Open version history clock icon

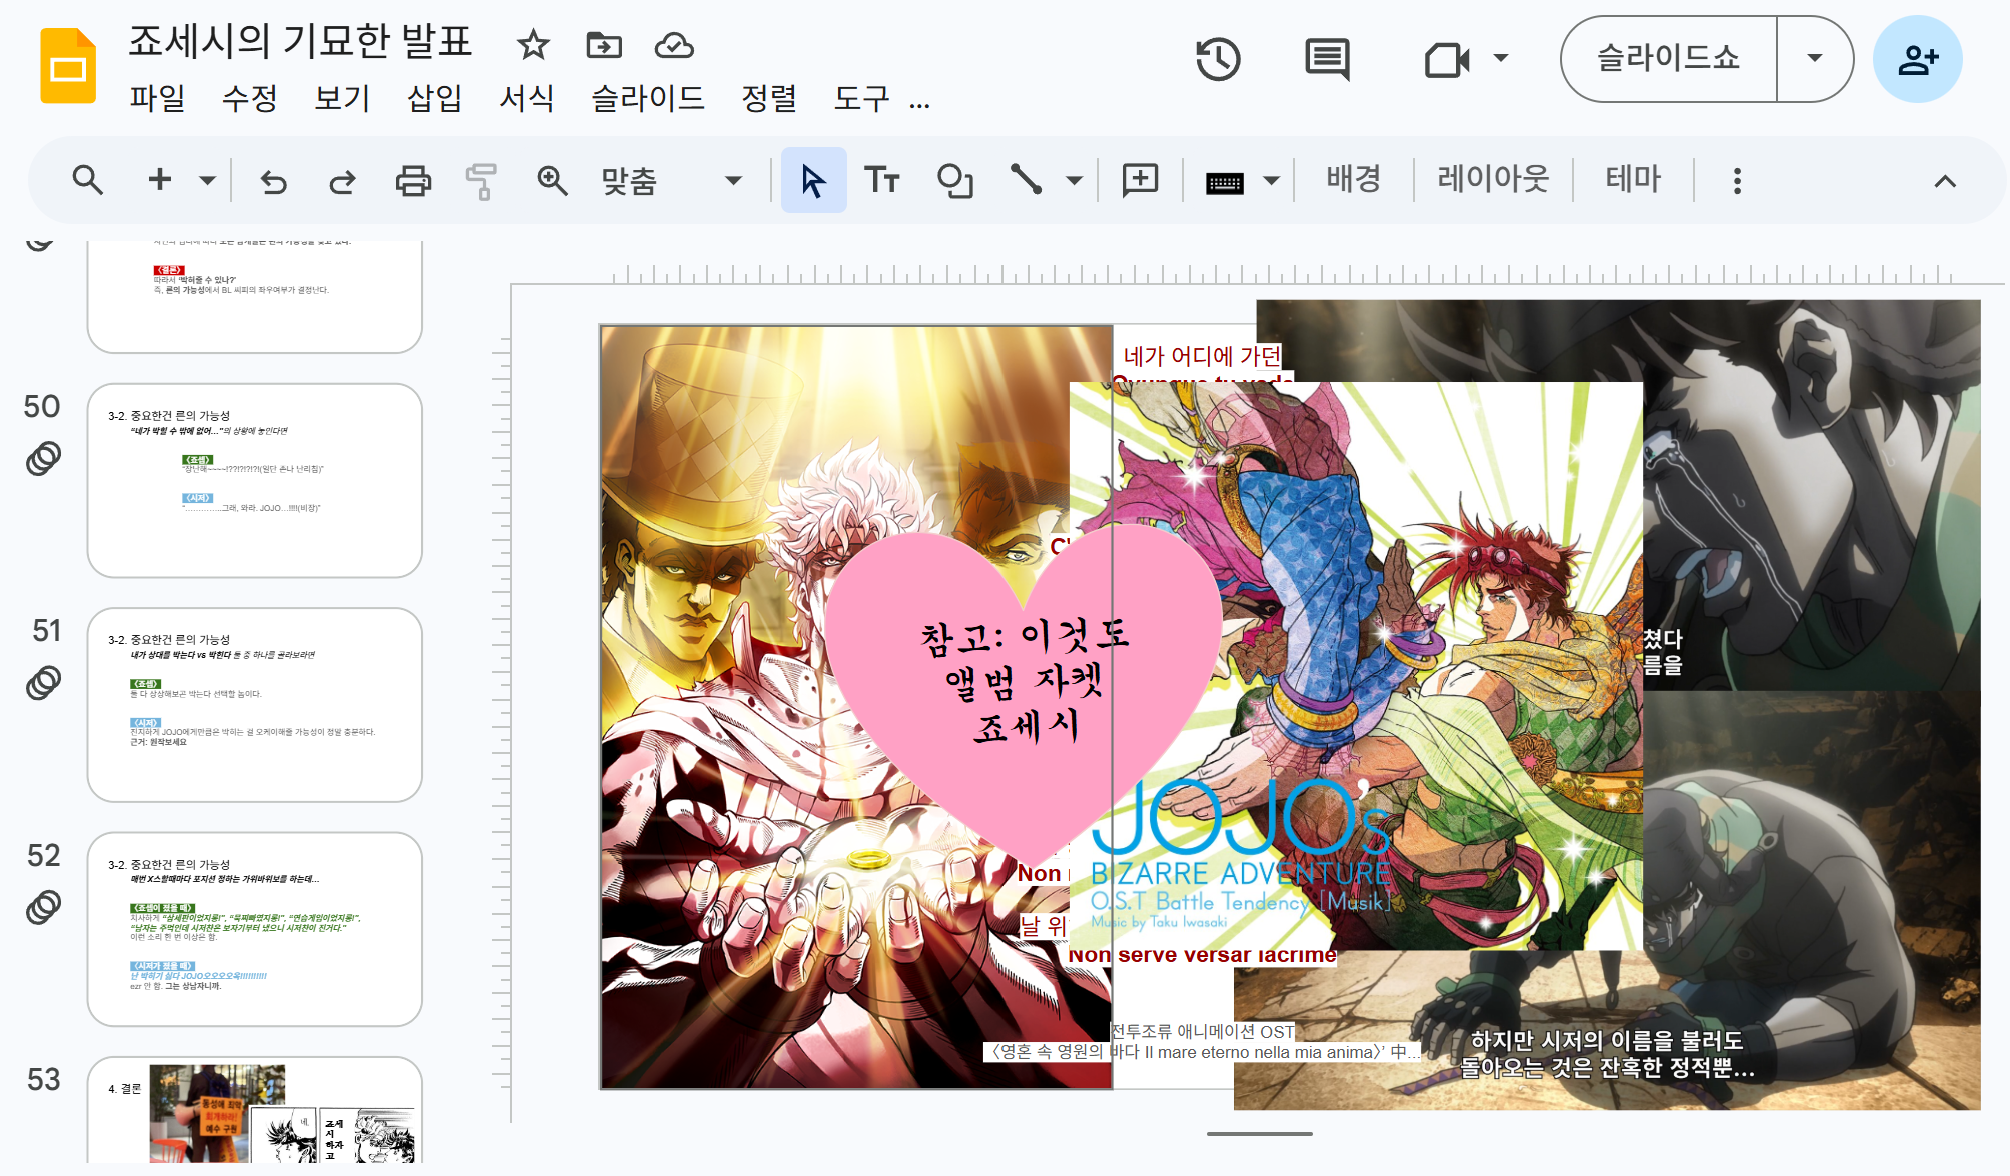[x=1218, y=59]
